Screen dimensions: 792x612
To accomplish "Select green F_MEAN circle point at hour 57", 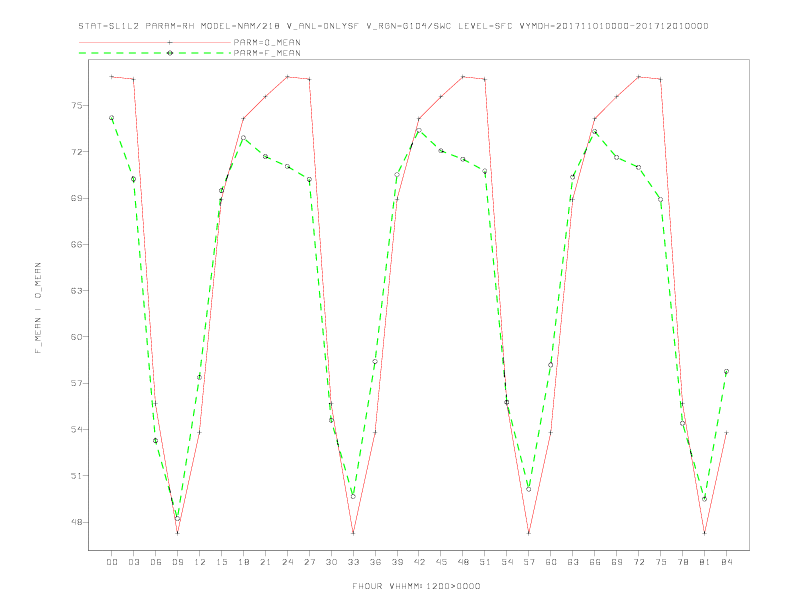I will point(529,489).
